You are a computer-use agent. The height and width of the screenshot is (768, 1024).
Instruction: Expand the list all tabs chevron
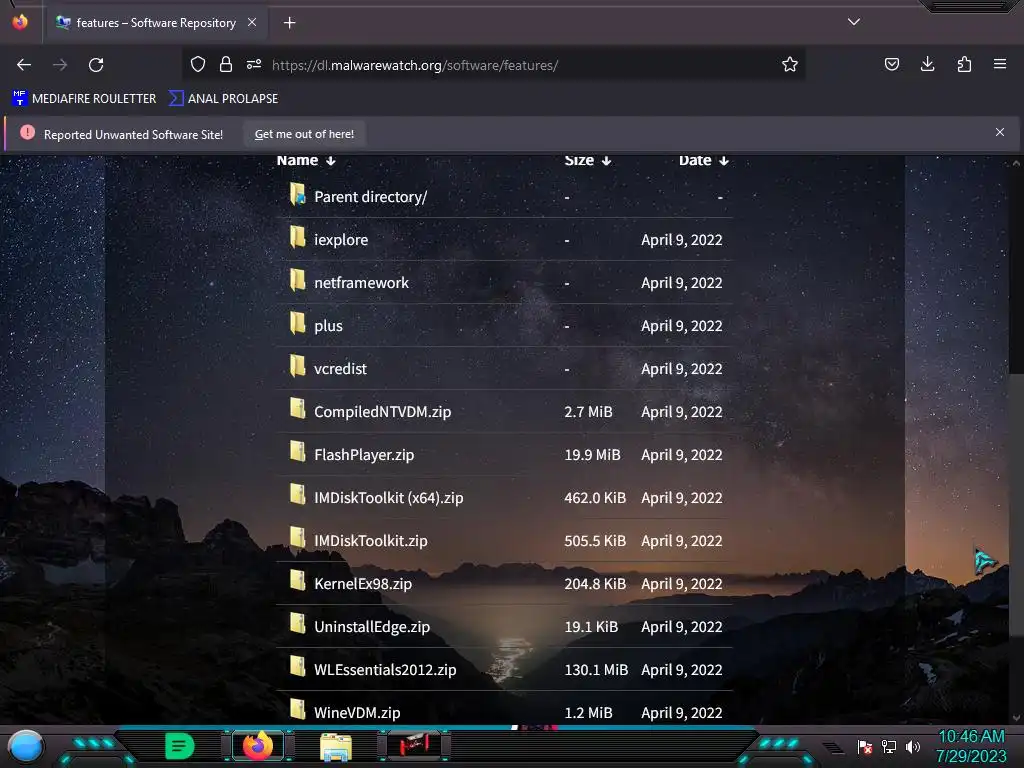tap(854, 22)
